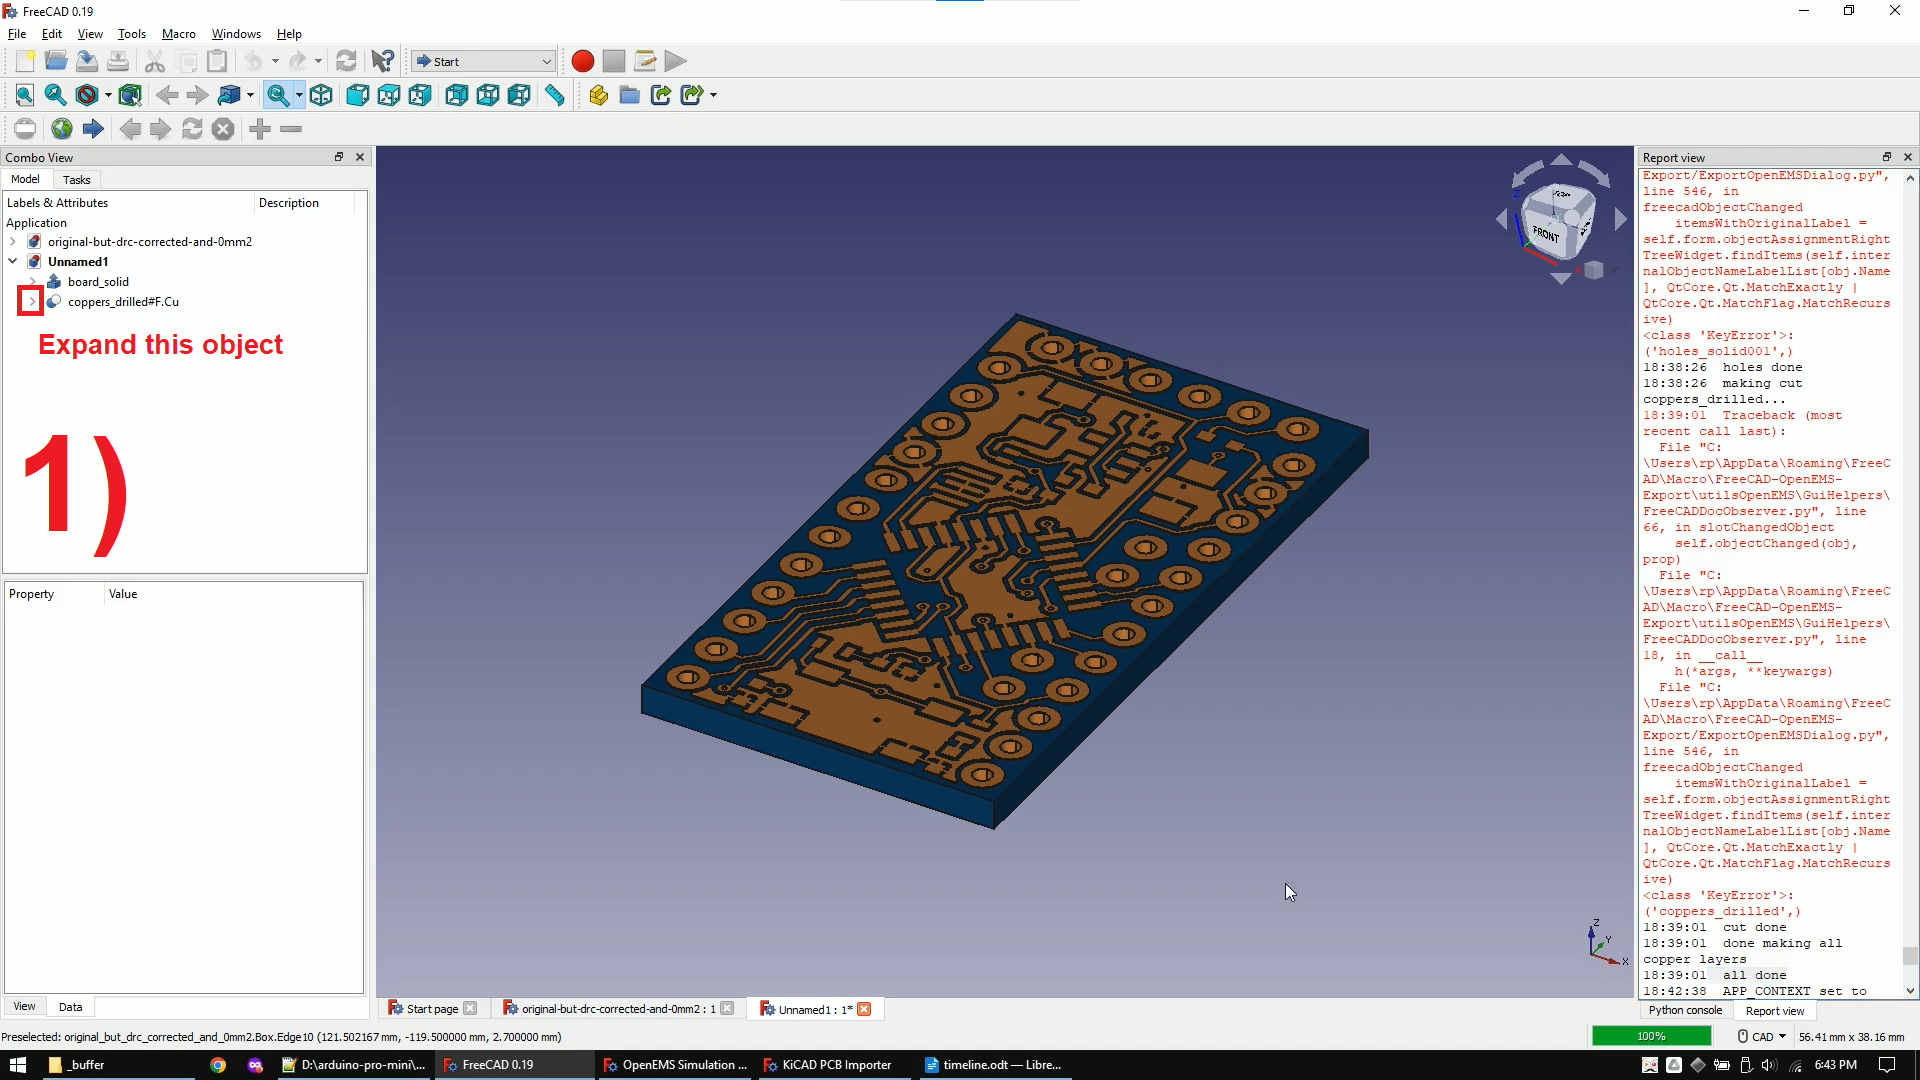This screenshot has width=1920, height=1080.
Task: Switch to the Python console tab
Action: click(1685, 1010)
